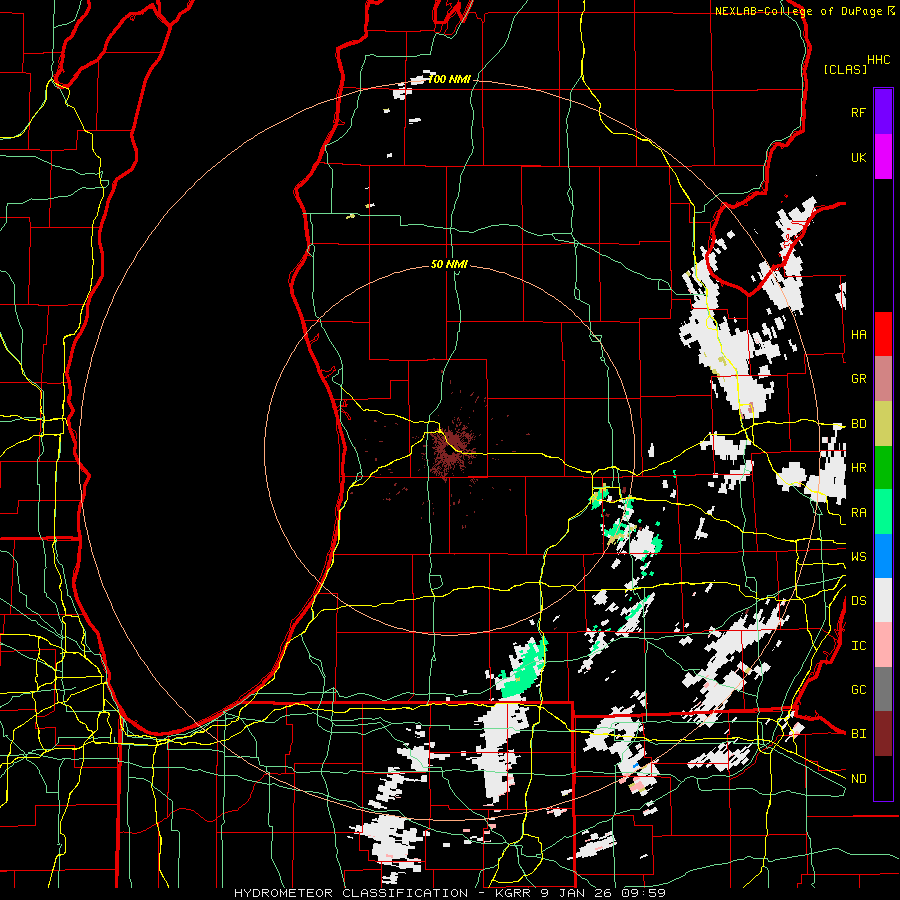Click the ND legend label
900x900 pixels.
coord(858,779)
